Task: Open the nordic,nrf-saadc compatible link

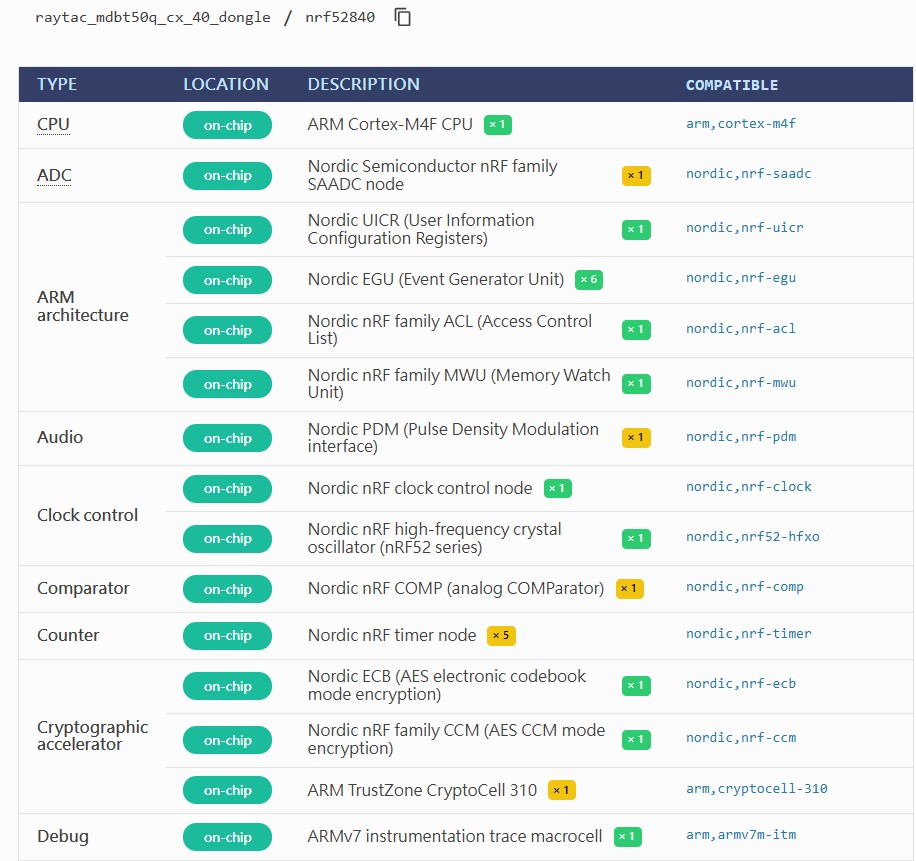Action: click(x=748, y=174)
